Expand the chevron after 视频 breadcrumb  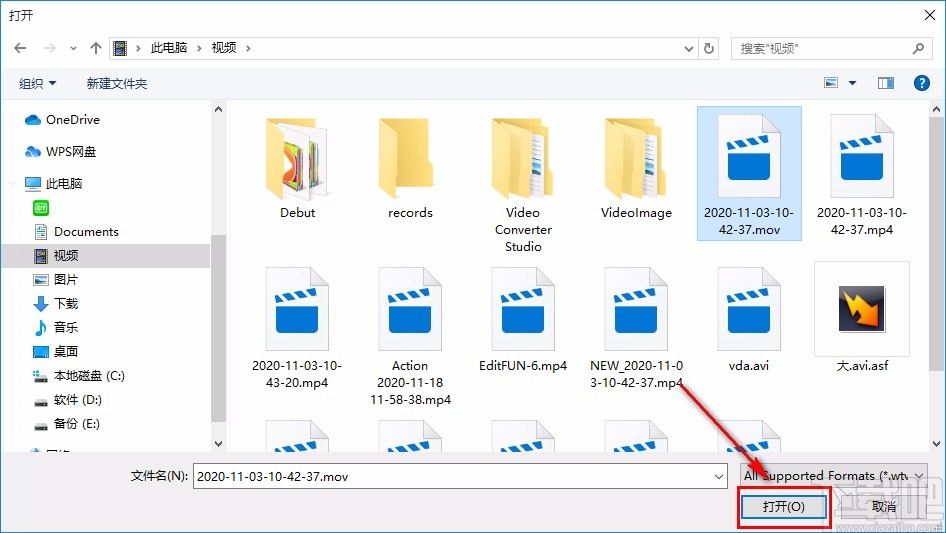point(248,48)
